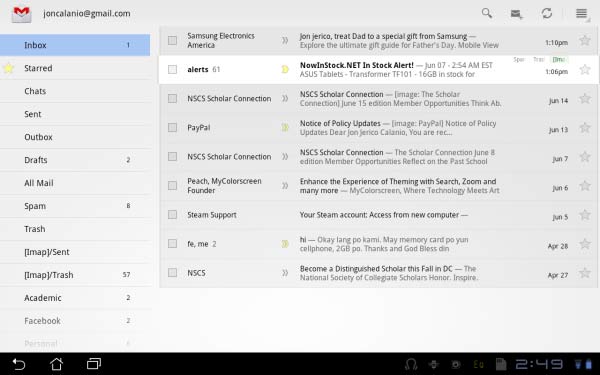Screen dimensions: 600x375
Task: Tap Android back button
Action: click(x=18, y=364)
